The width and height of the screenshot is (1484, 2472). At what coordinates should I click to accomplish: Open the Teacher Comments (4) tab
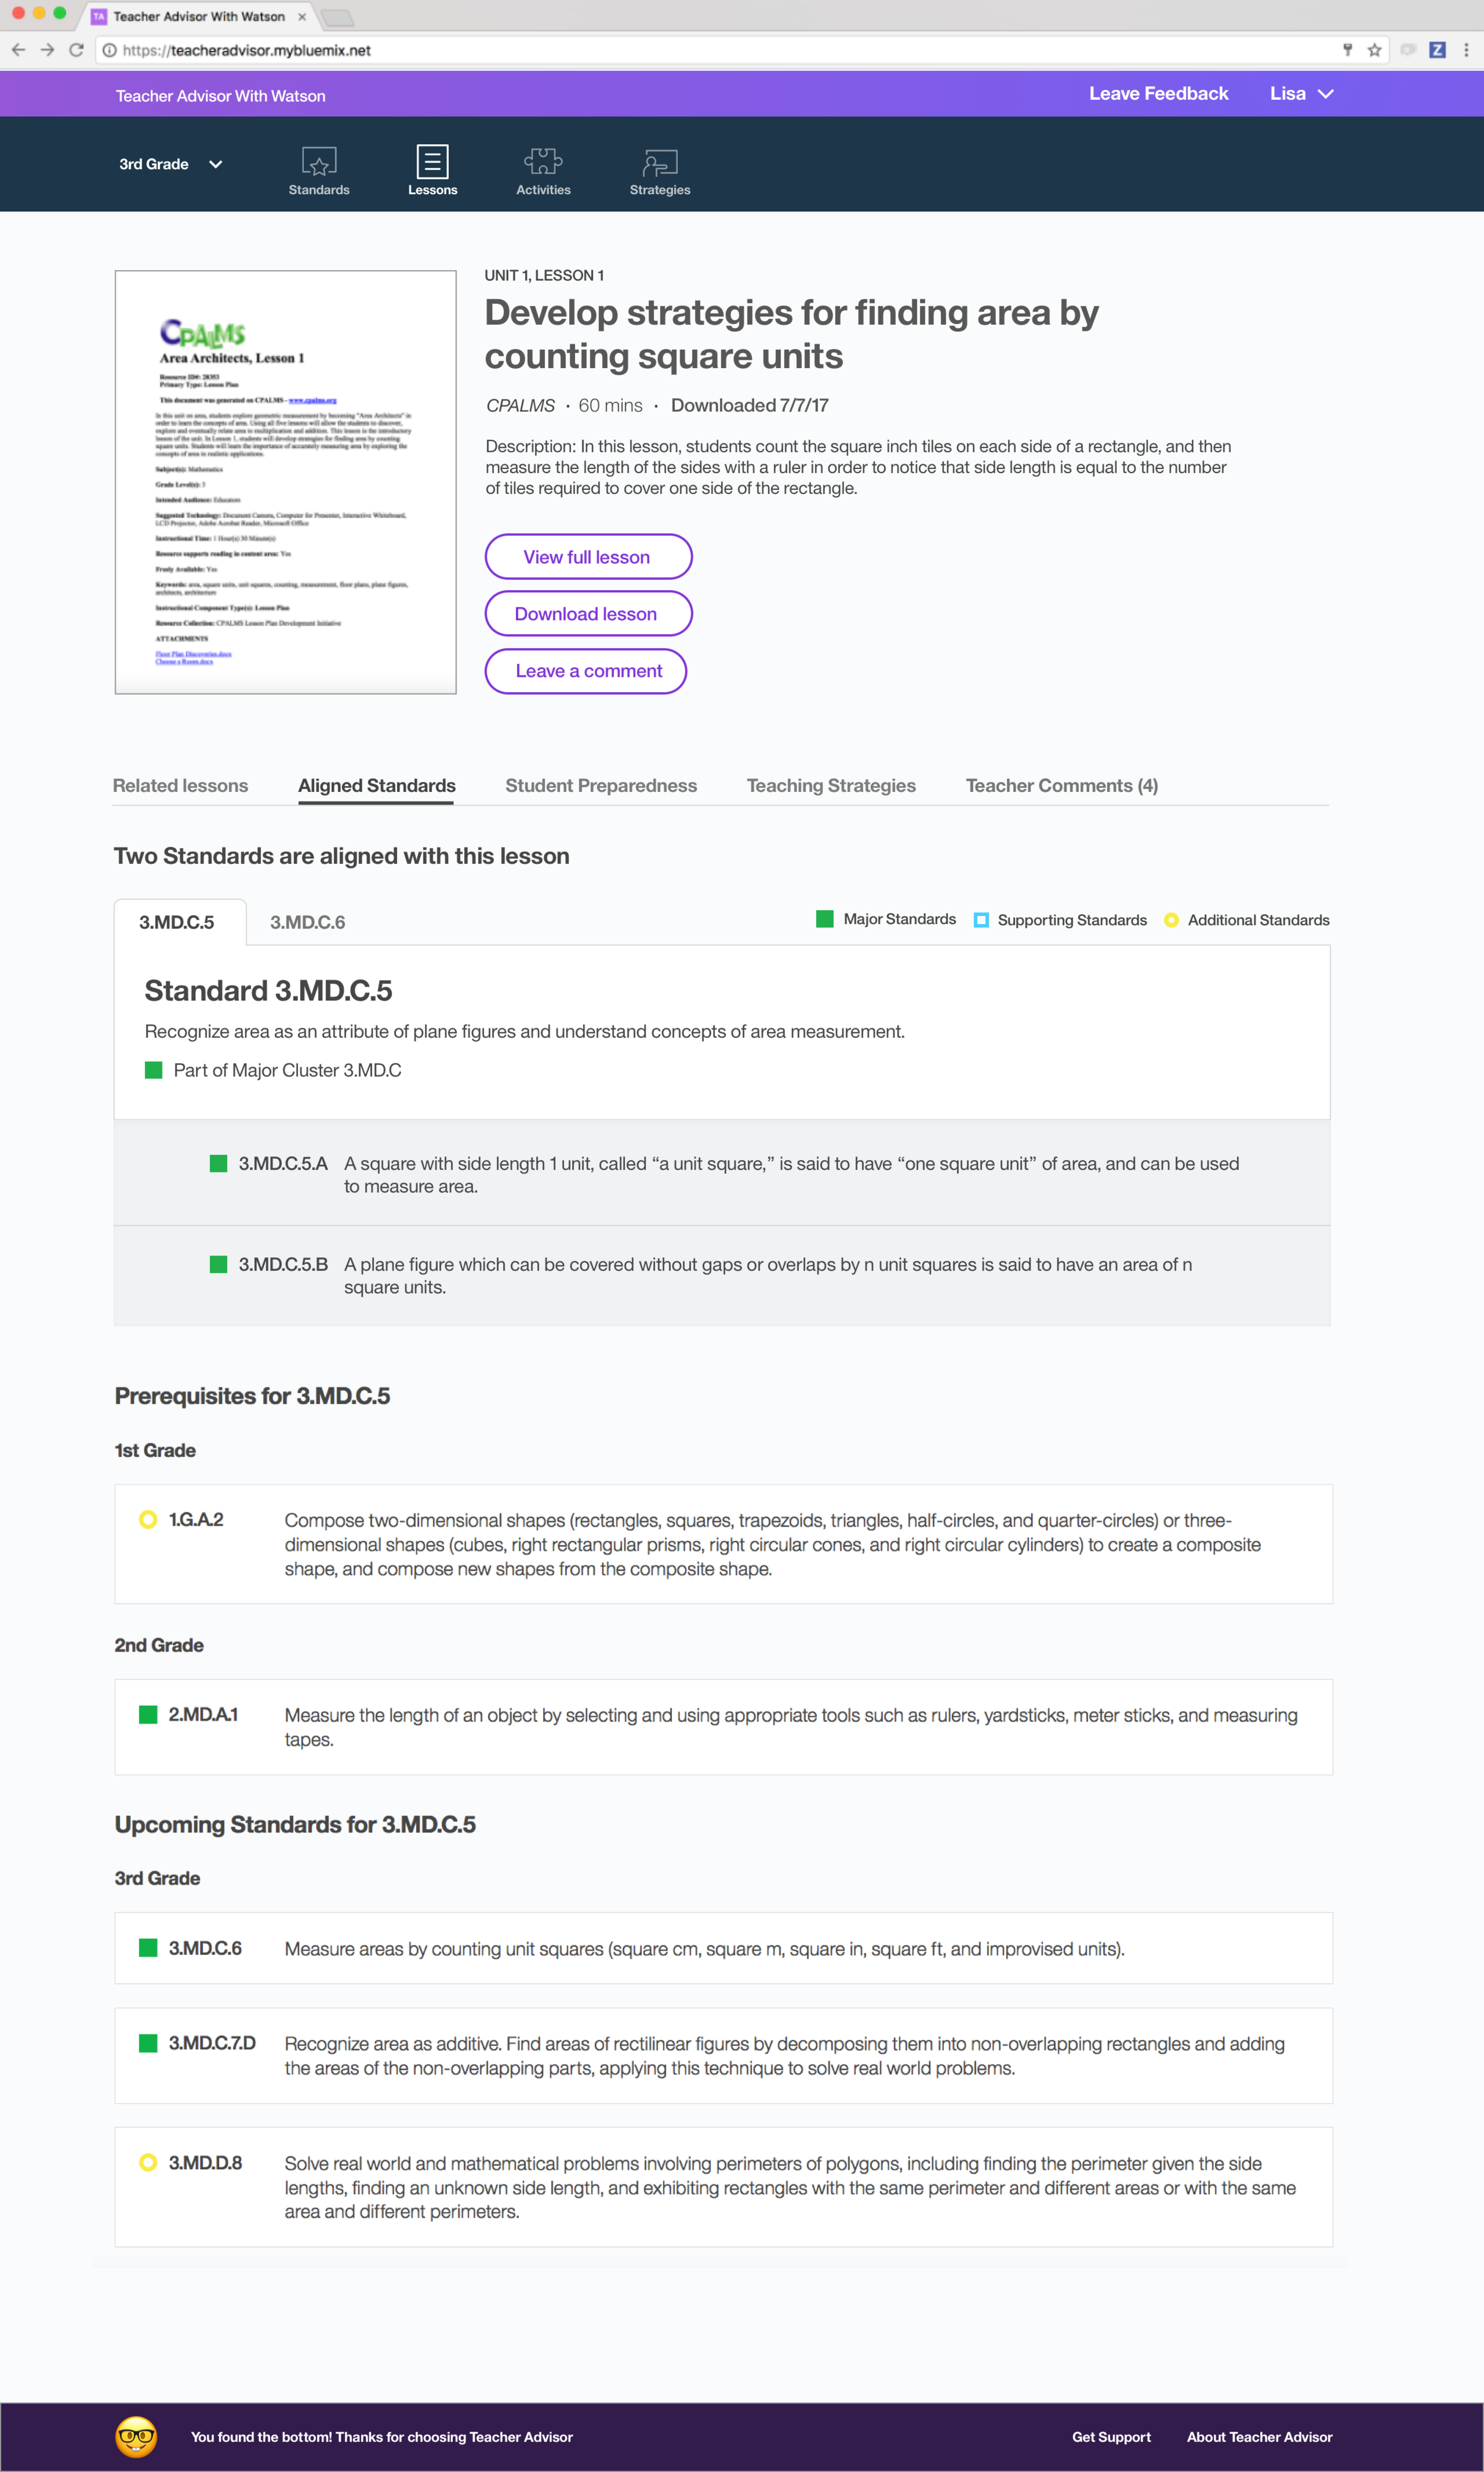tap(1061, 785)
